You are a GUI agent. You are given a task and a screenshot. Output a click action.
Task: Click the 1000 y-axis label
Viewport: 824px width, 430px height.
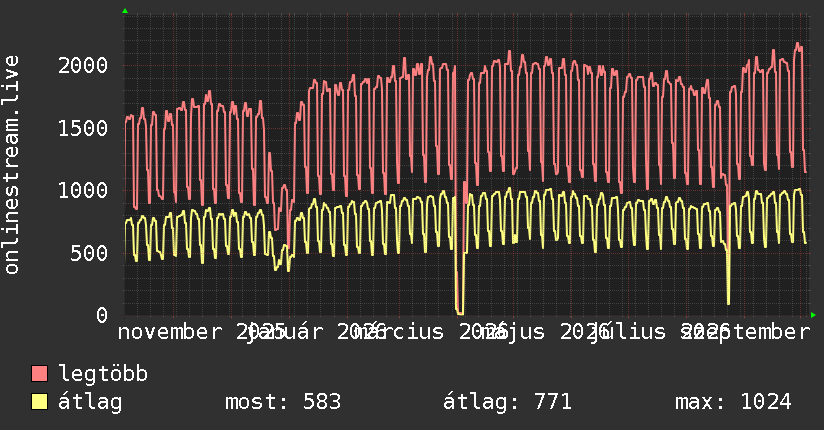pyautogui.click(x=83, y=190)
